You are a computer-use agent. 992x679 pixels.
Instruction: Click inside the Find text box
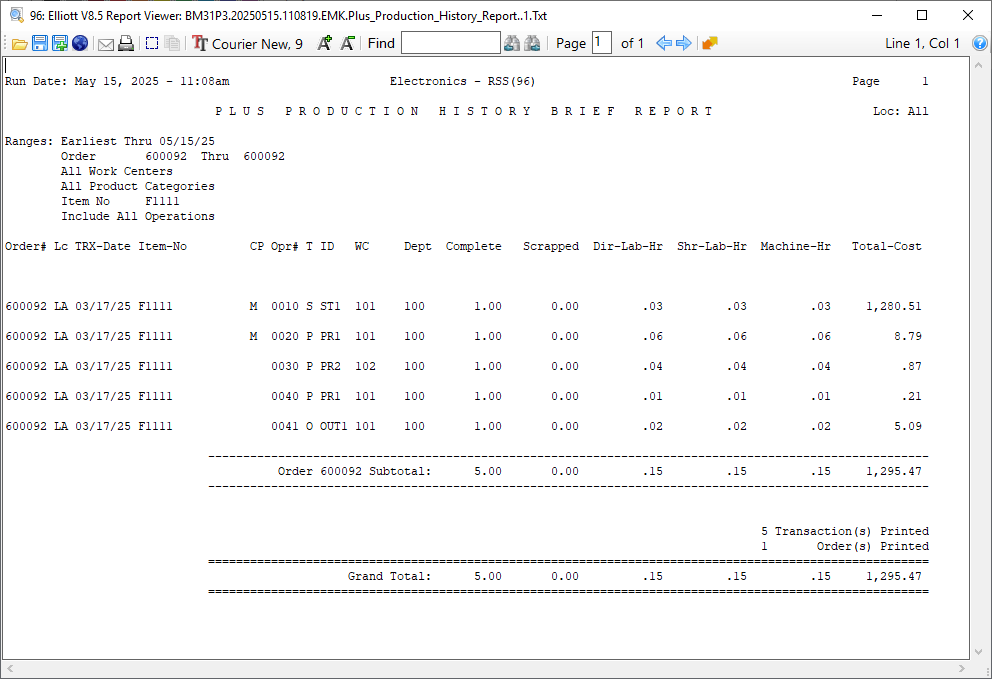click(x=450, y=43)
